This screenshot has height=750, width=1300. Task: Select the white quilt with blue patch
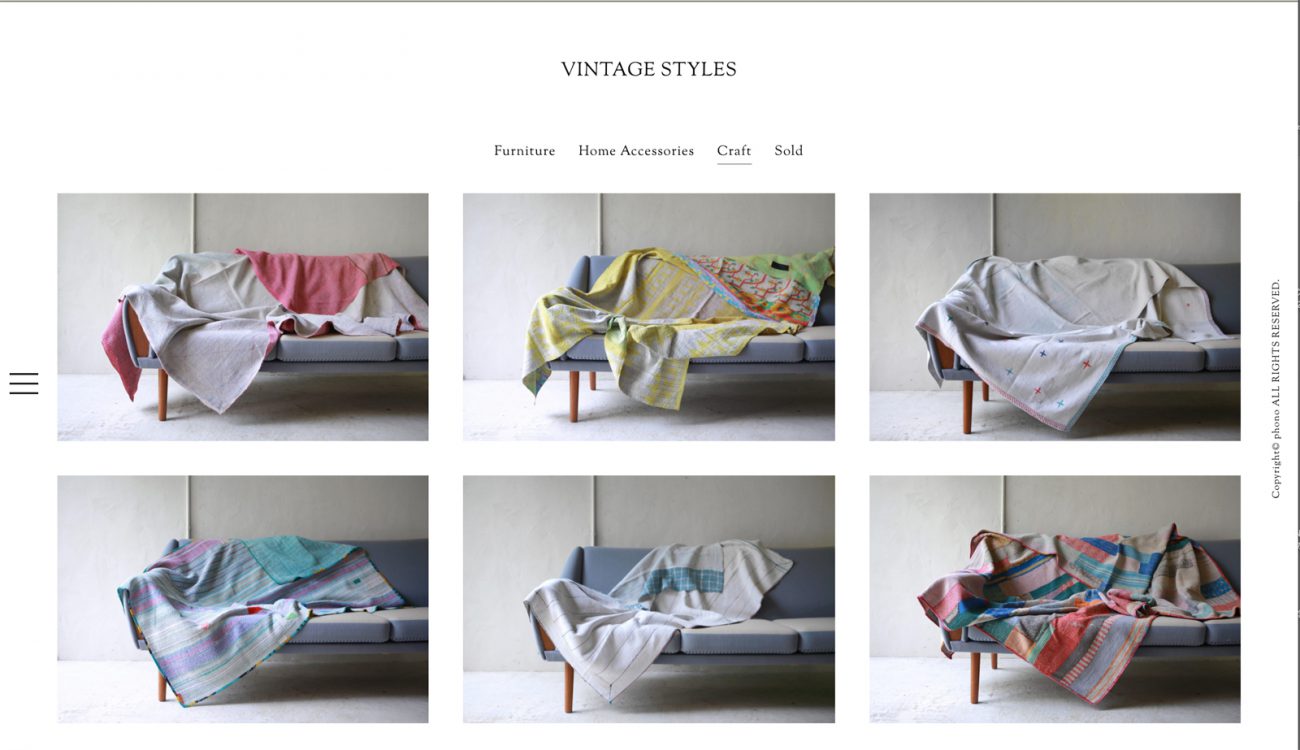pos(649,599)
